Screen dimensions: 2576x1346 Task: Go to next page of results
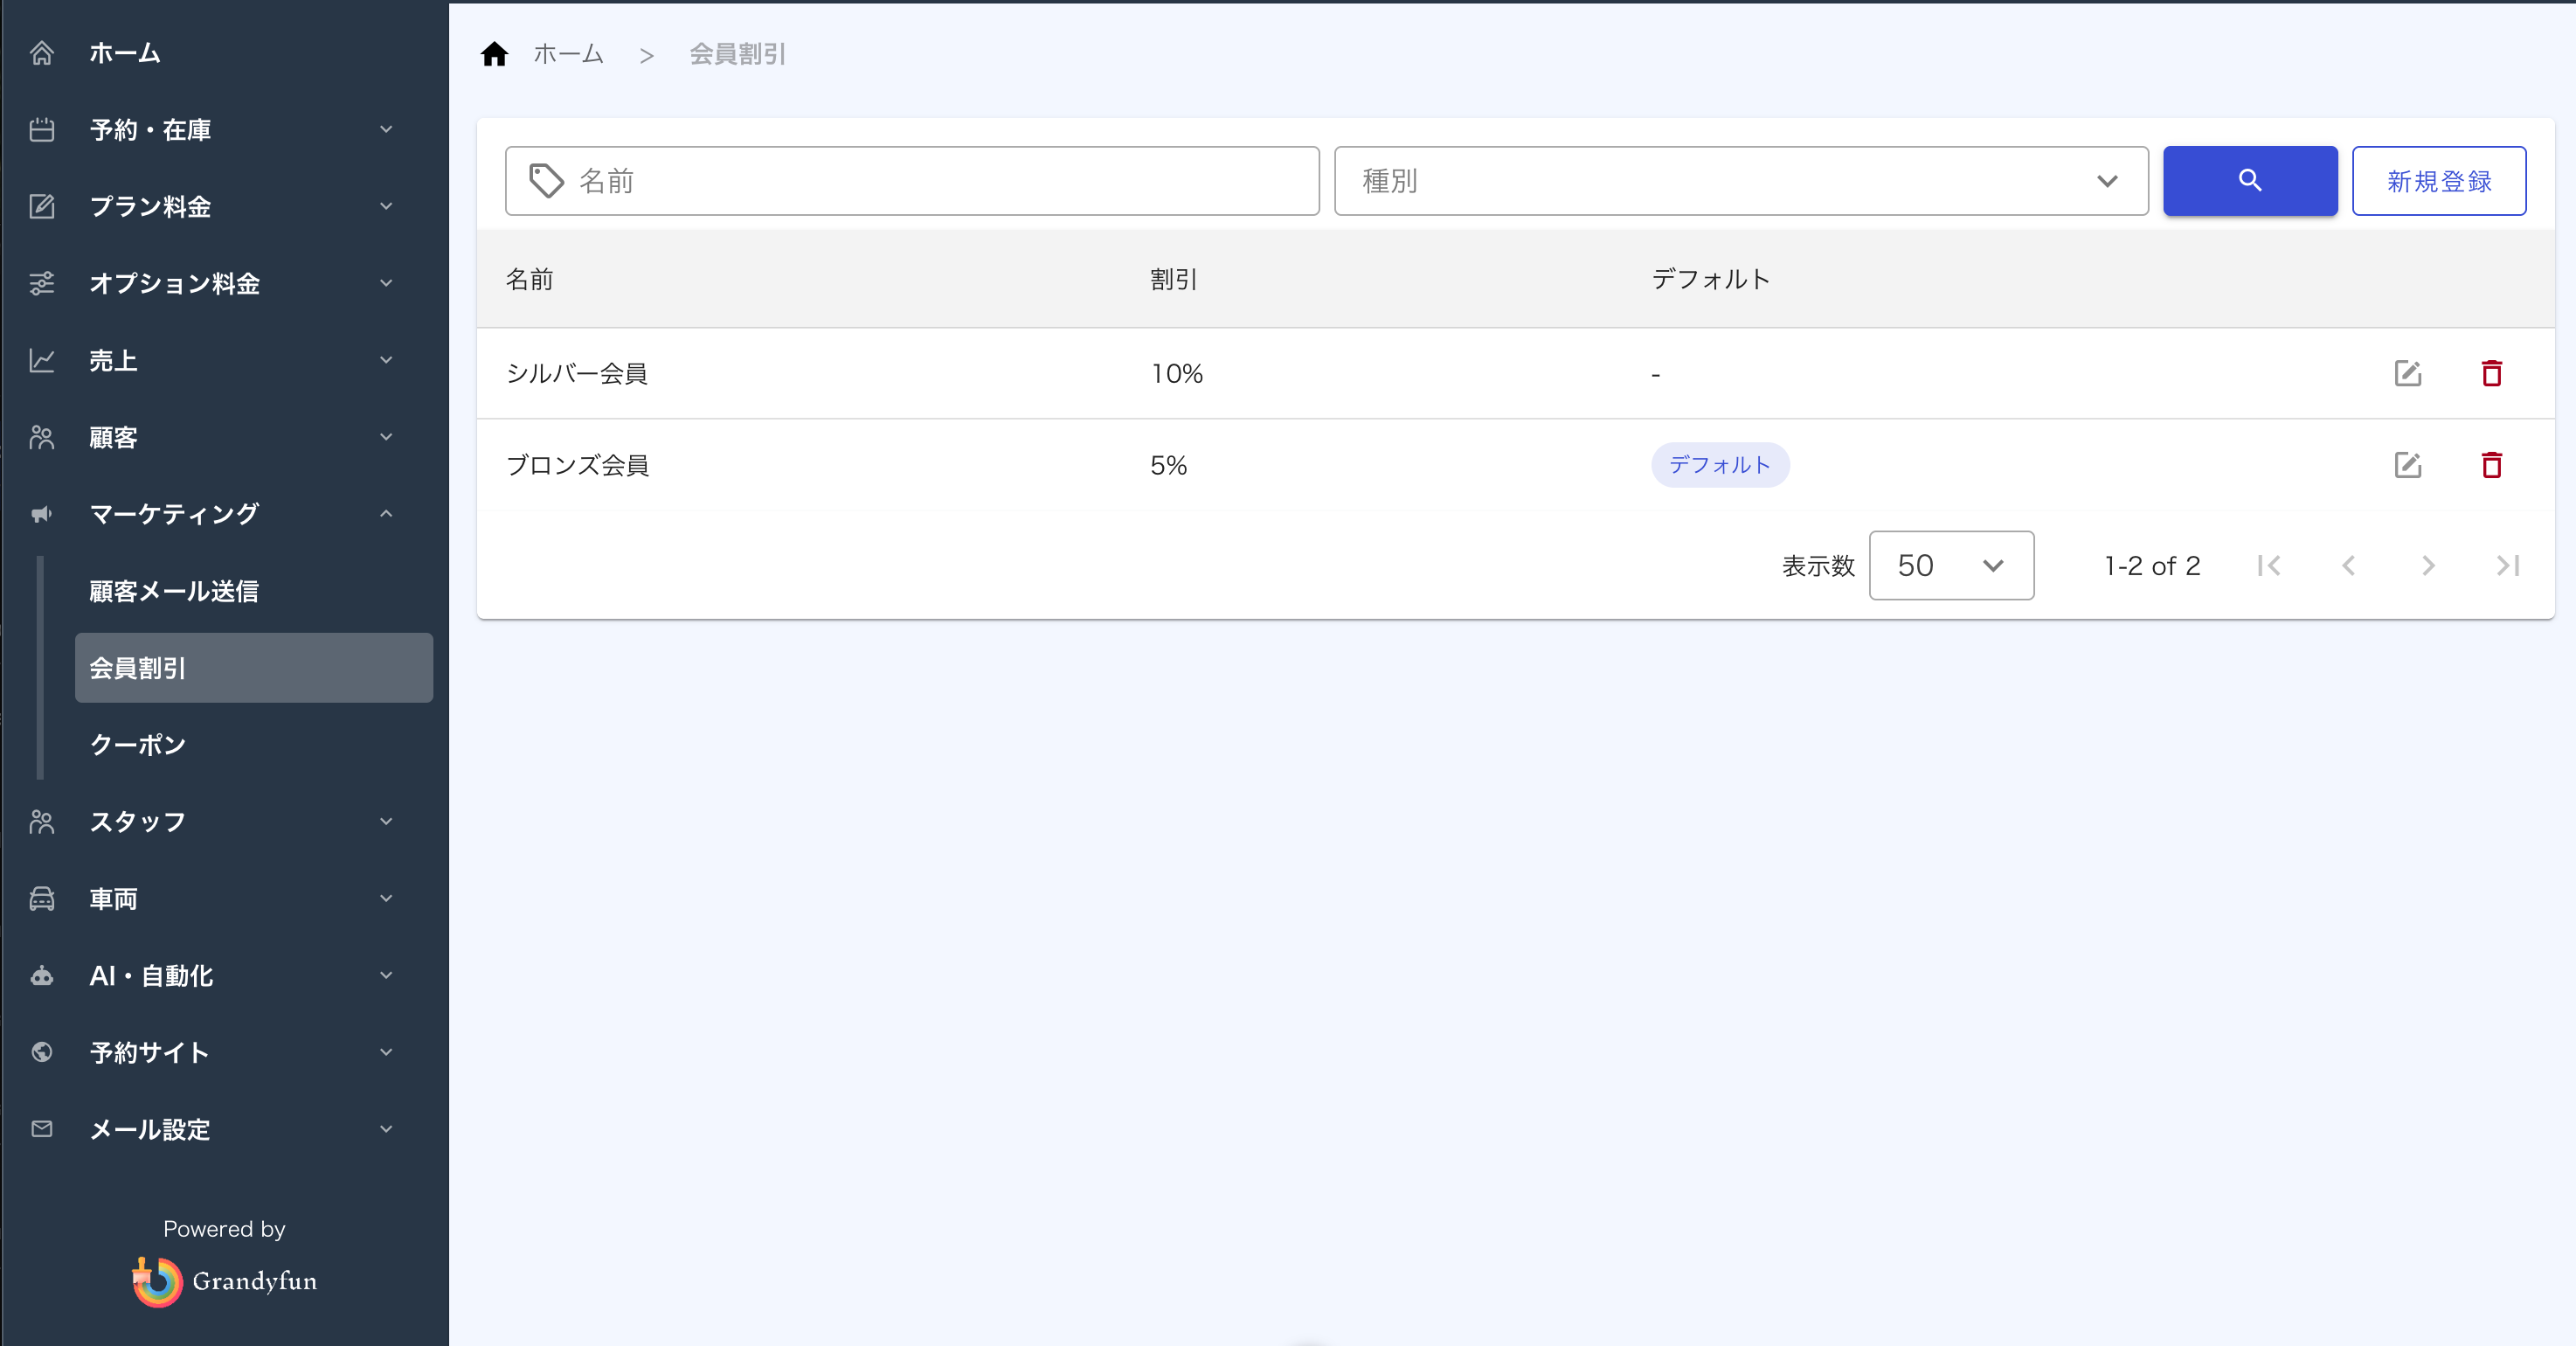[2428, 566]
